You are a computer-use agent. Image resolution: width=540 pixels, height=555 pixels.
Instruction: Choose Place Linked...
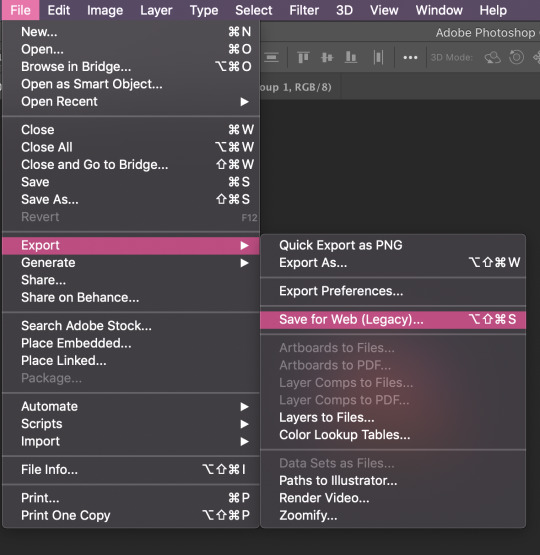tap(131, 361)
